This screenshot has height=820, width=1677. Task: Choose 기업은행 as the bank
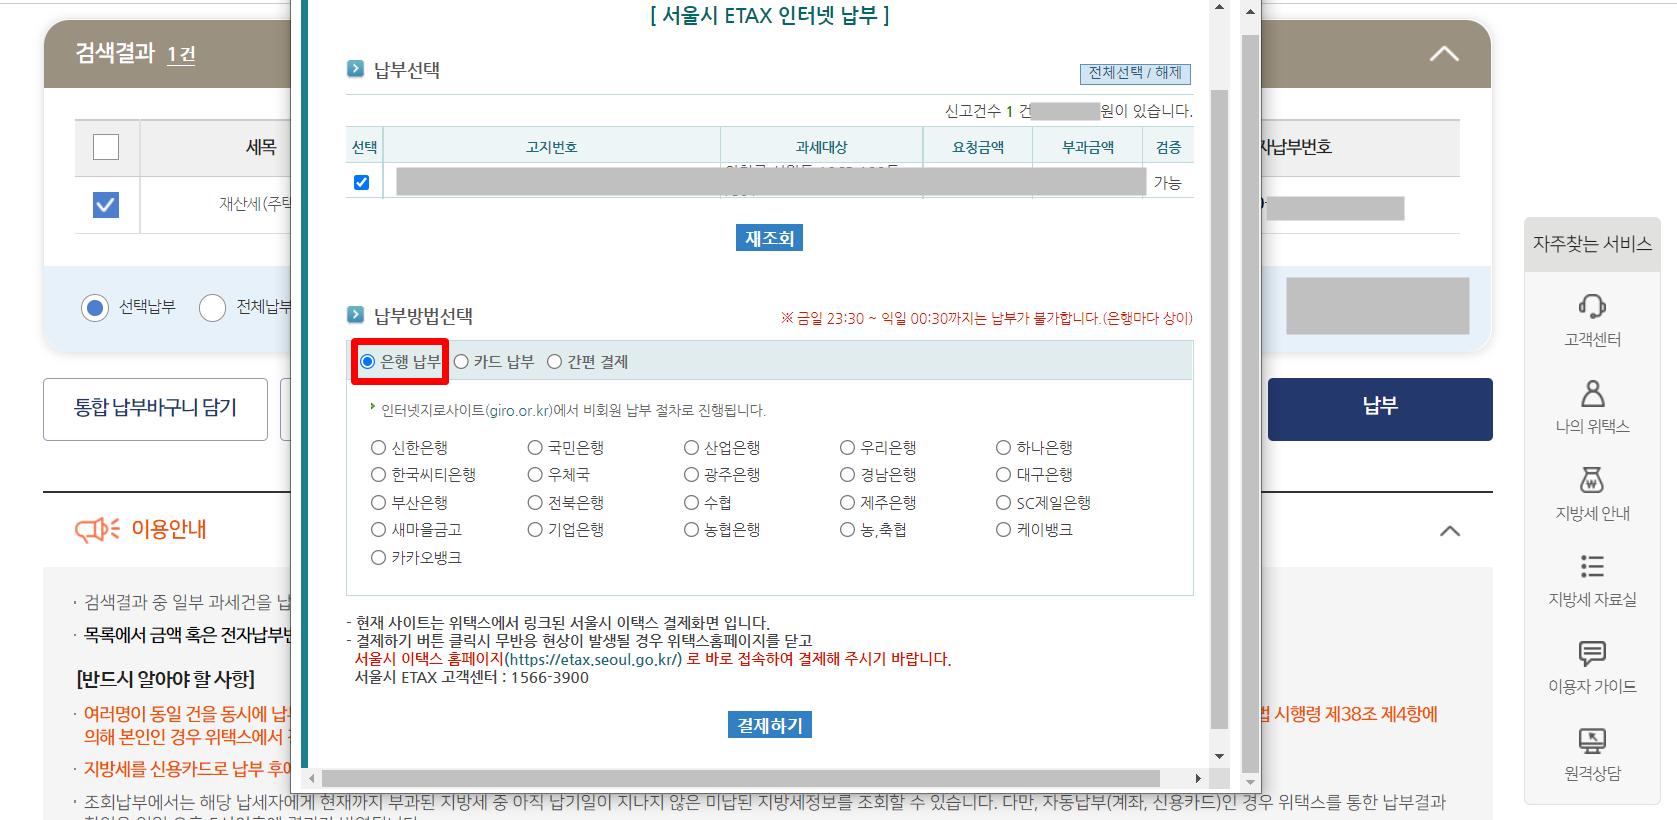535,529
